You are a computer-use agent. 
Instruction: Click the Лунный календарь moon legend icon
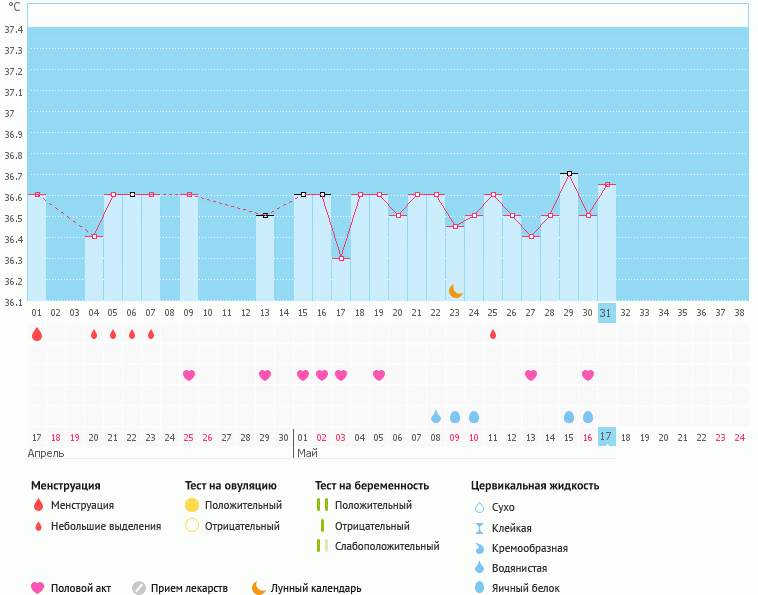click(259, 588)
